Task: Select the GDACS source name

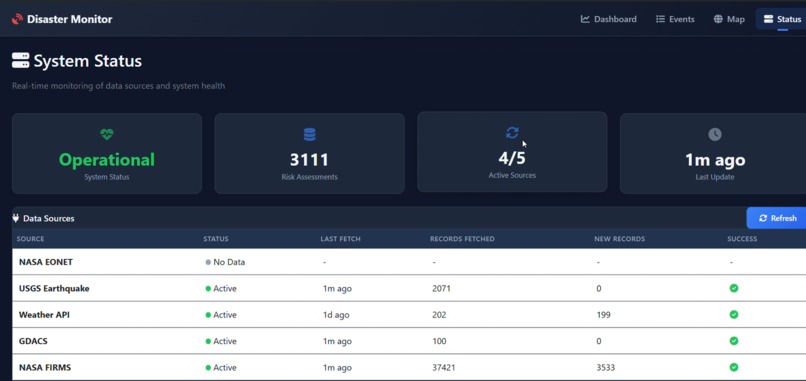Action: [x=33, y=341]
